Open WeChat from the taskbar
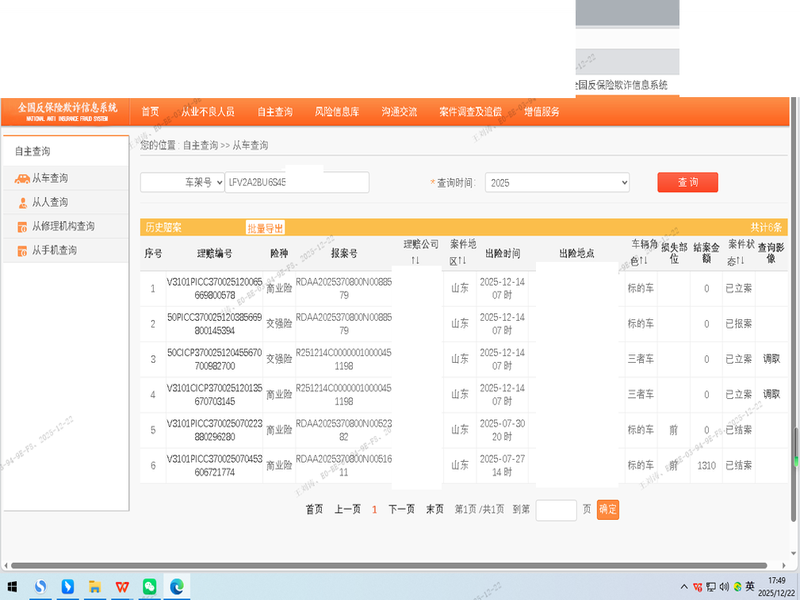800x600 pixels. pyautogui.click(x=149, y=585)
